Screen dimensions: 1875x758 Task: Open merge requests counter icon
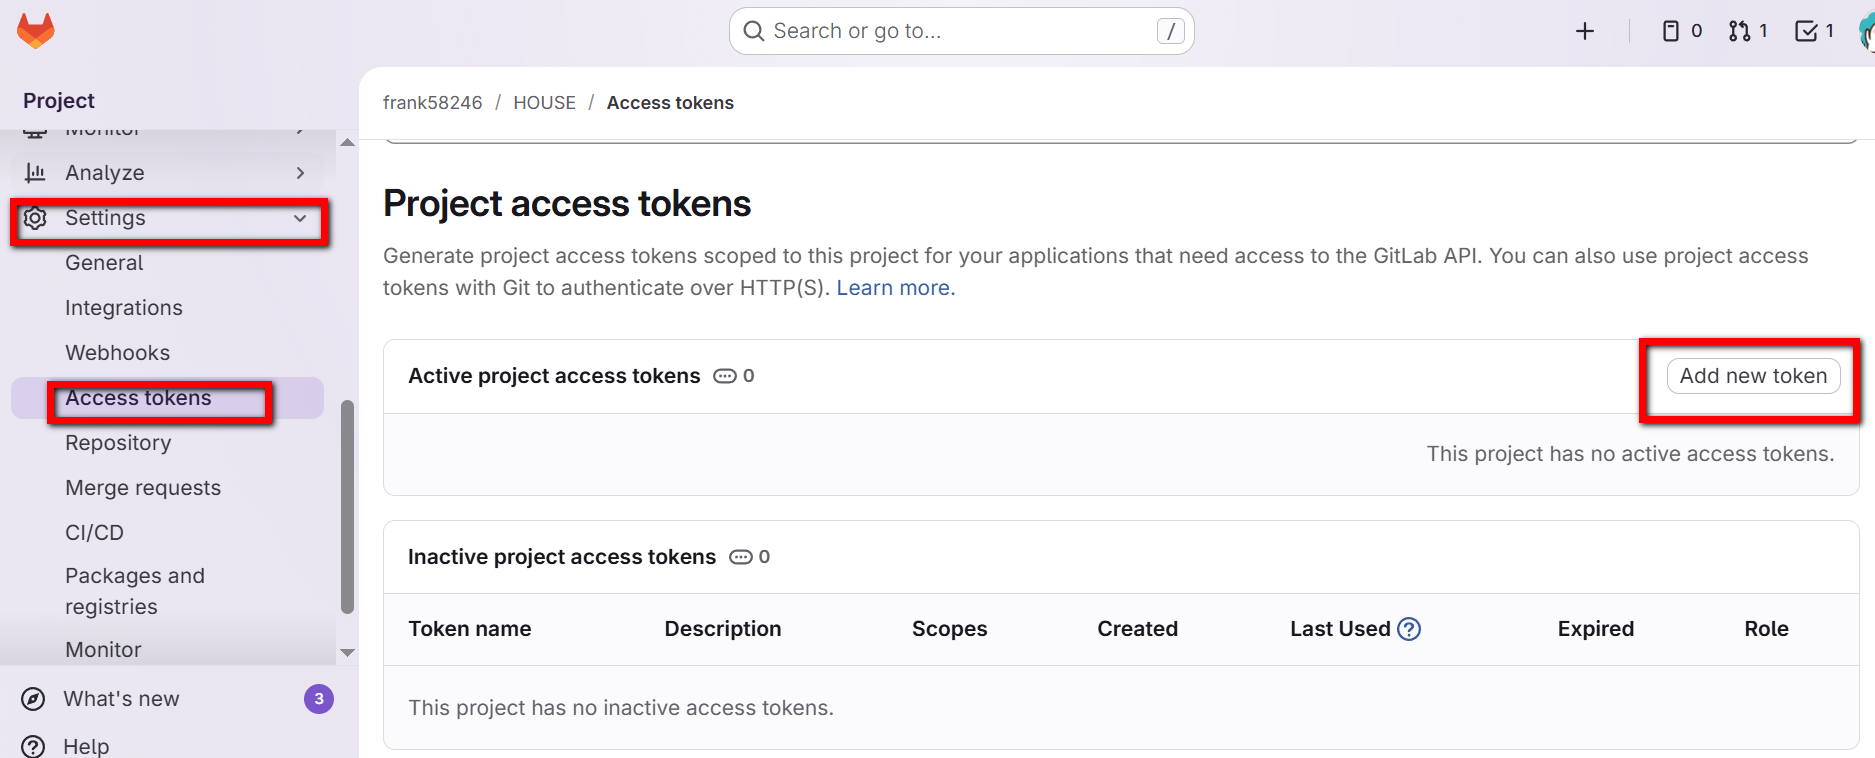[x=1747, y=31]
